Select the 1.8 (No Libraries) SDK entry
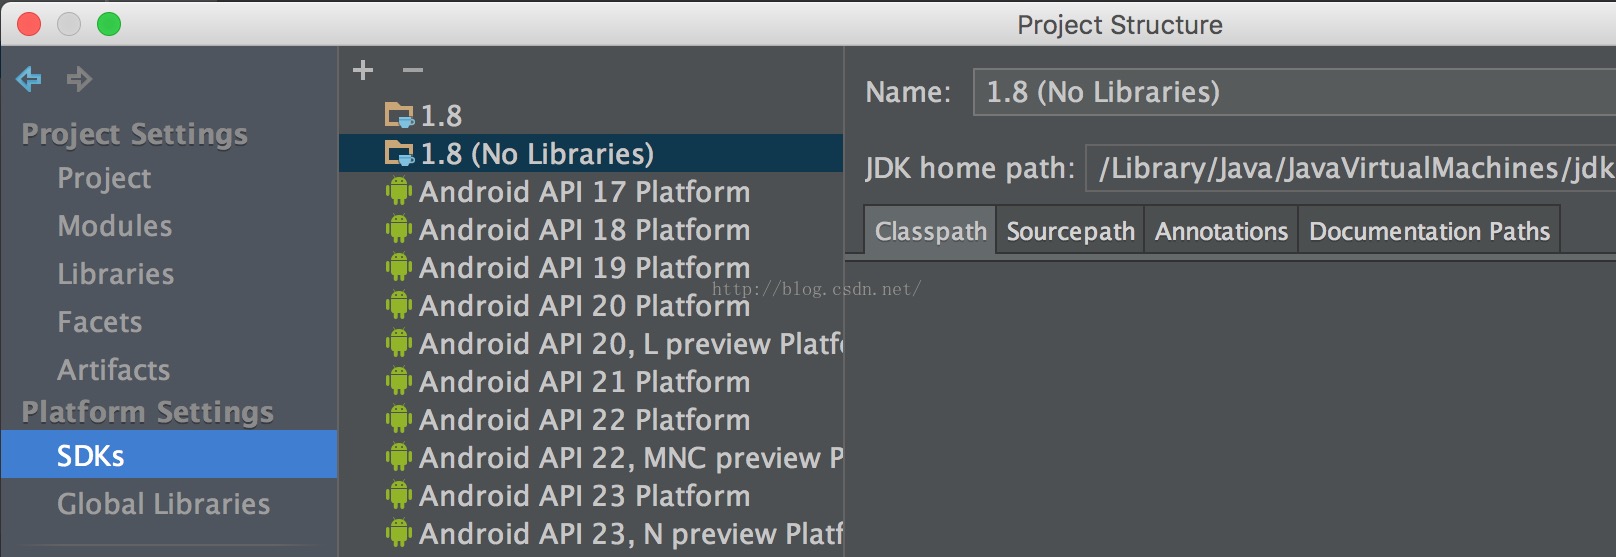The image size is (1616, 557). (537, 154)
